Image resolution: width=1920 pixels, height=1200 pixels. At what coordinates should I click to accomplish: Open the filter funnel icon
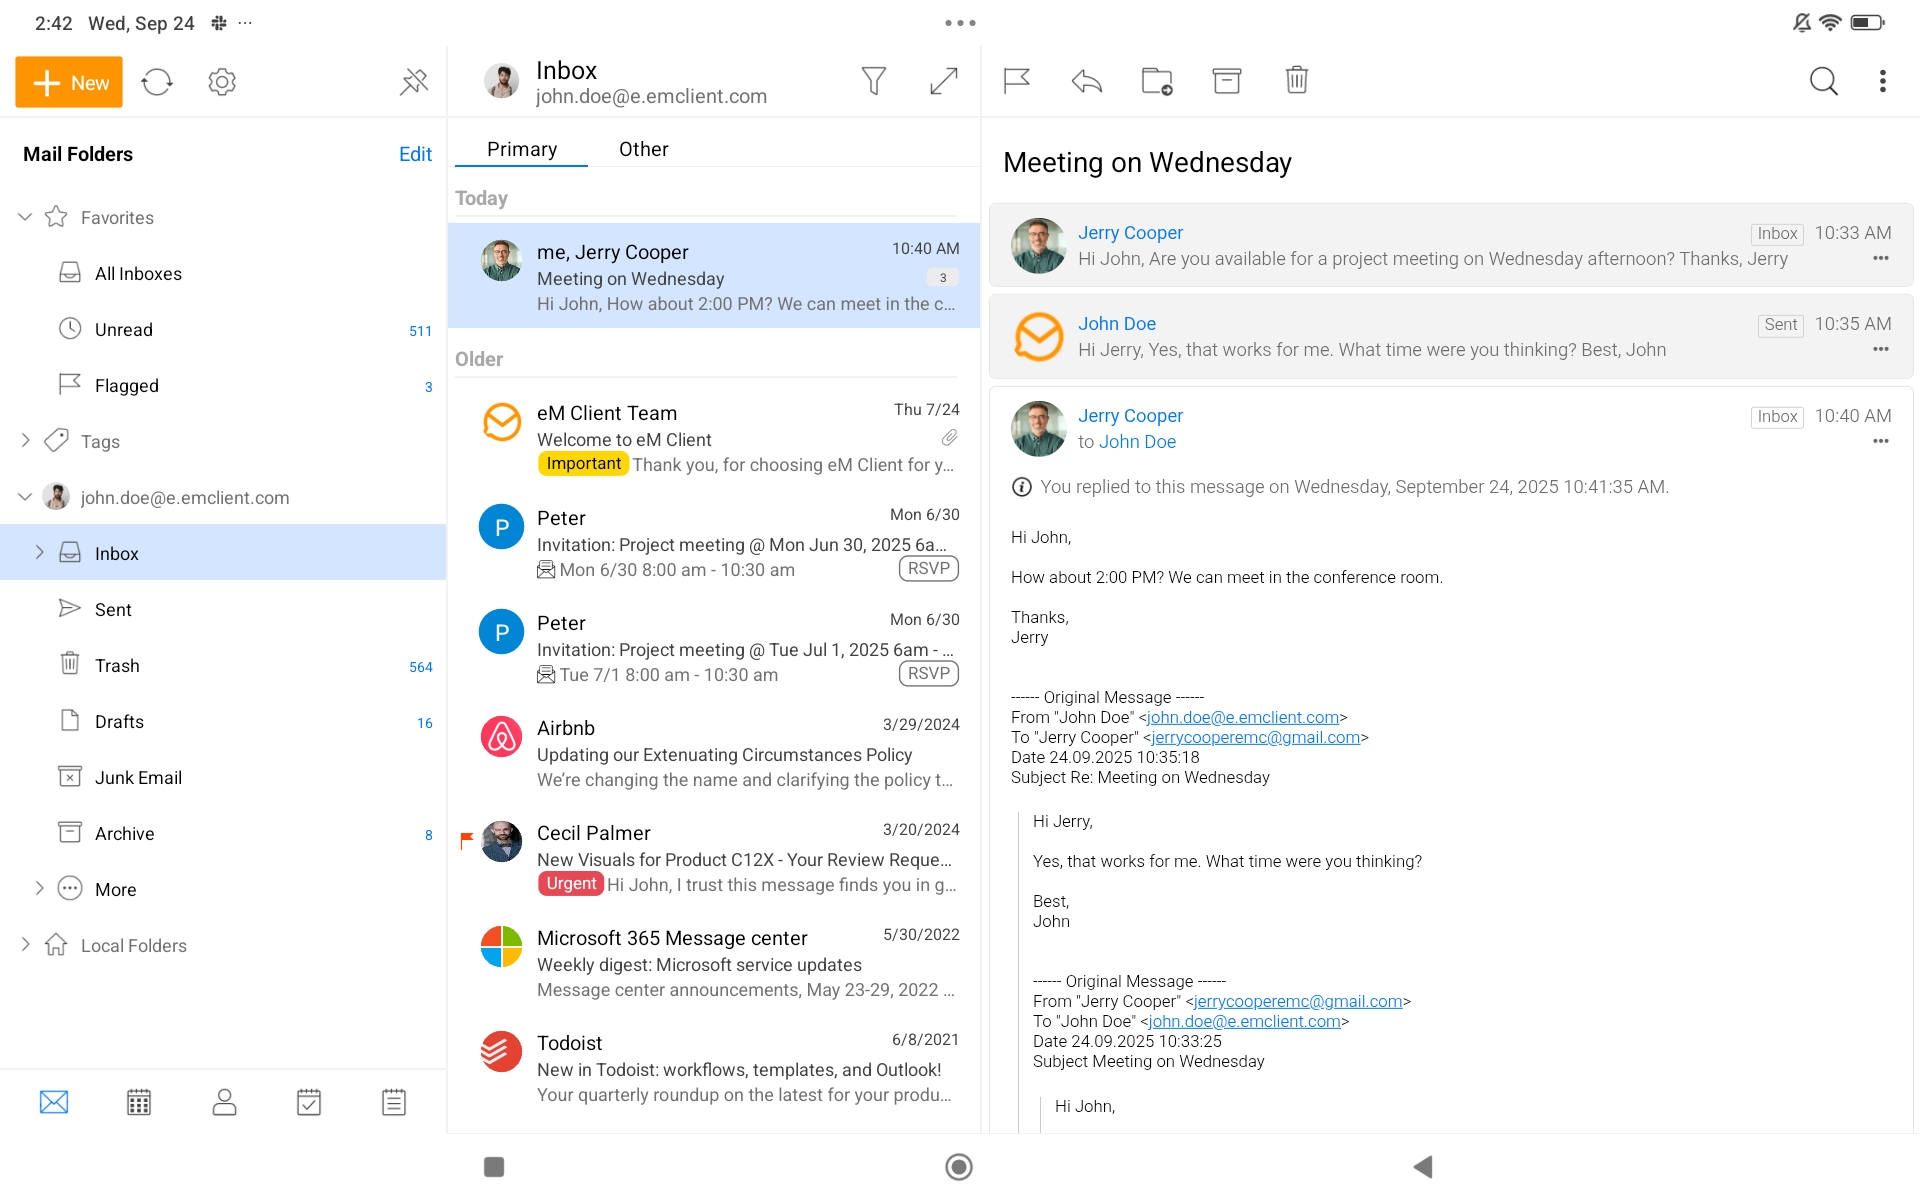pos(873,81)
